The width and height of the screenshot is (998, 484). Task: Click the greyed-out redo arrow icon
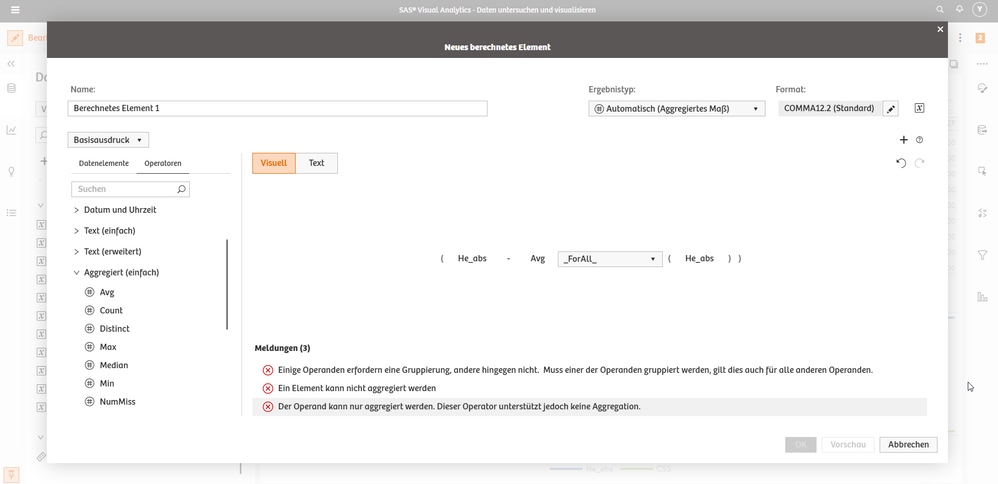pyautogui.click(x=920, y=163)
